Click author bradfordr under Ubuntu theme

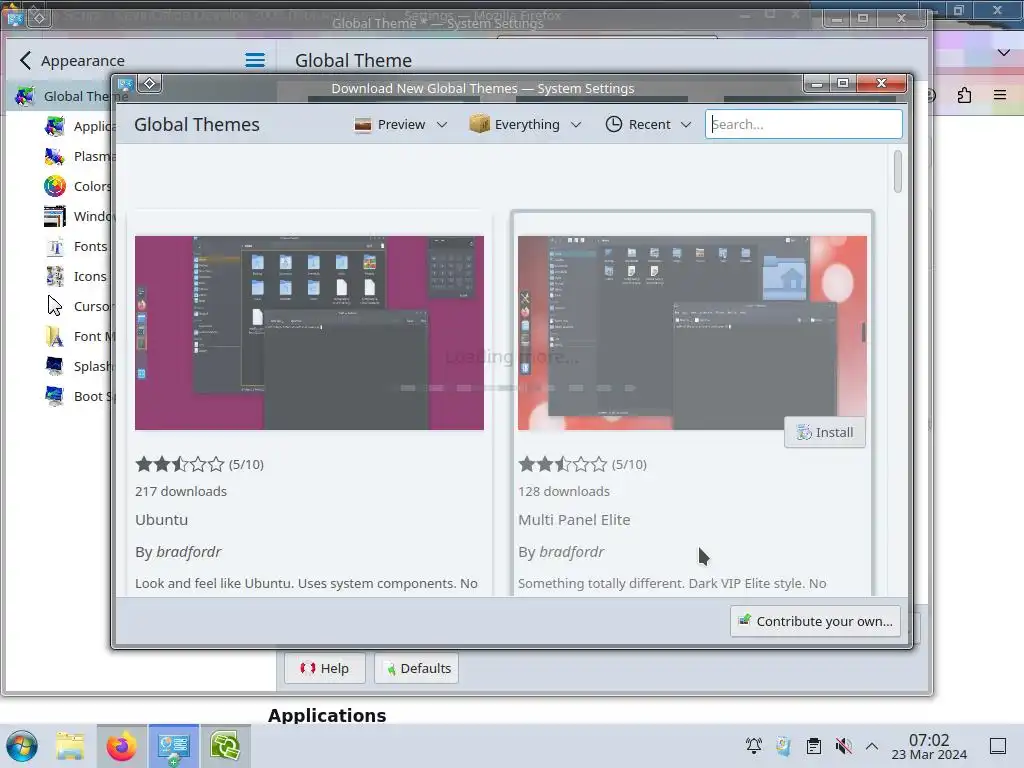tap(189, 552)
